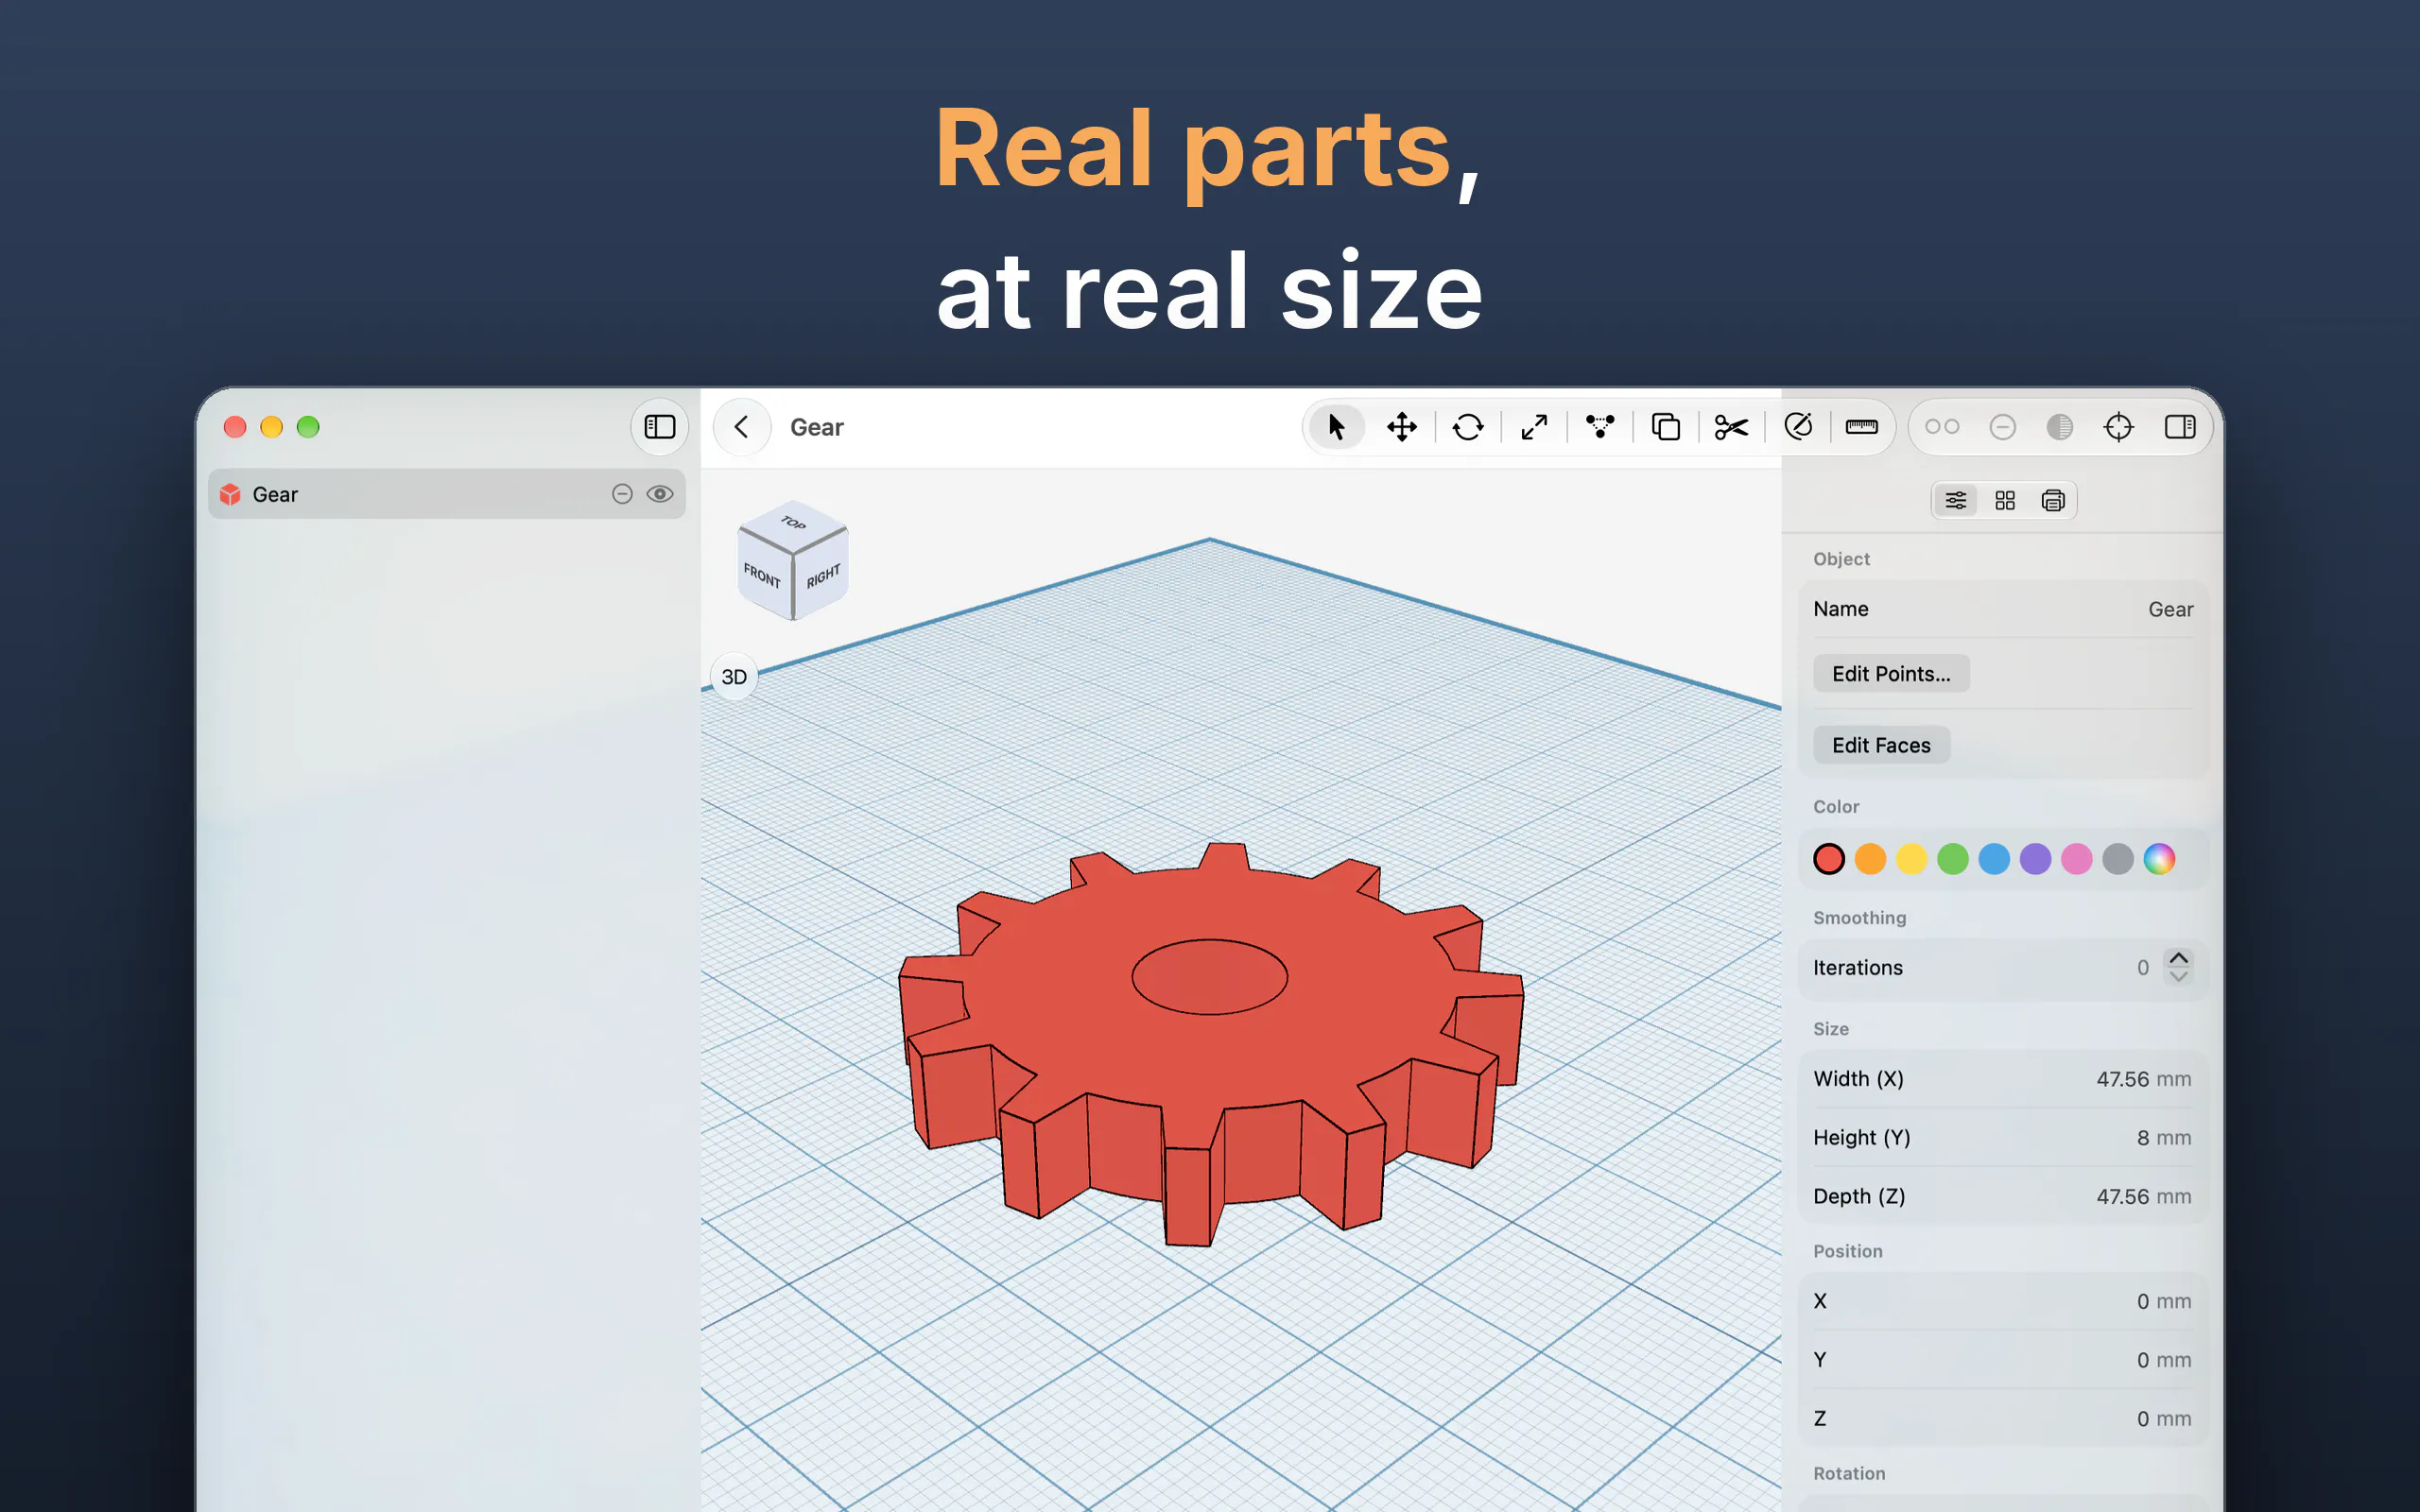2420x1512 pixels.
Task: Switch to the grid layout tab
Action: coord(2005,500)
